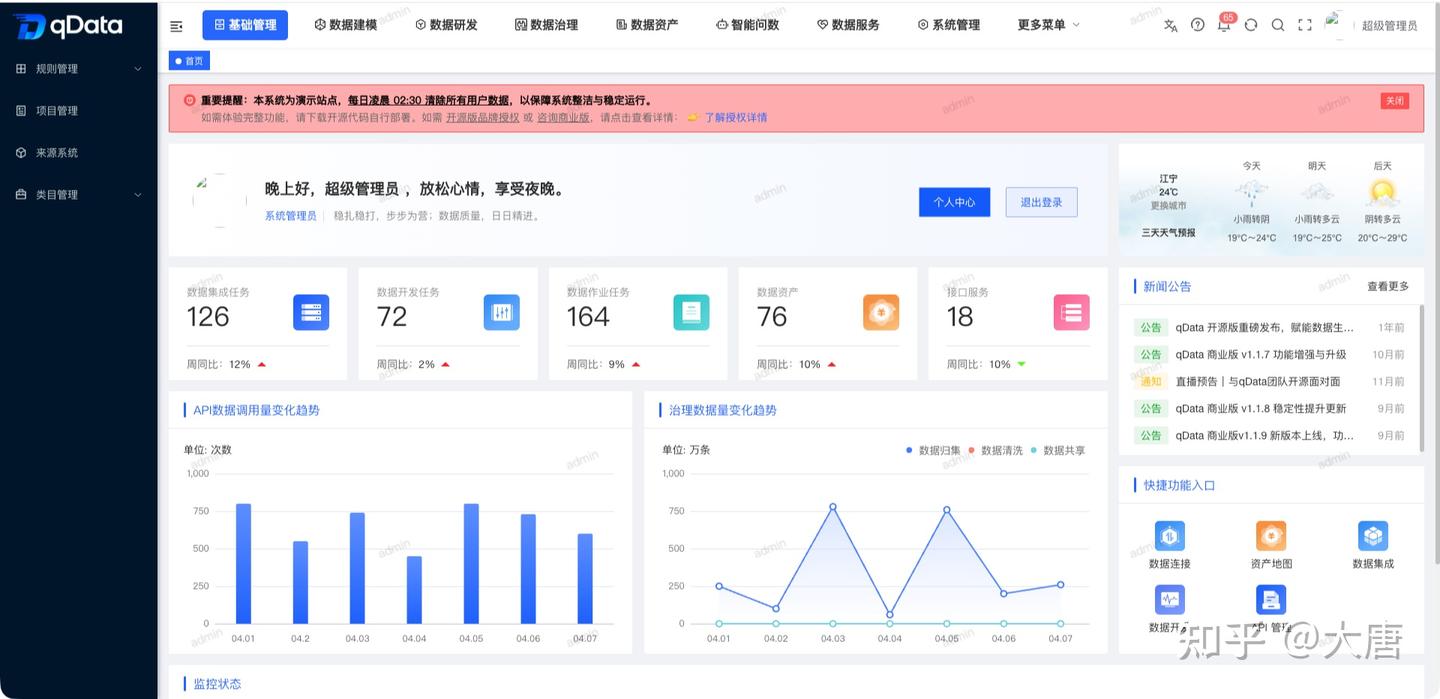Expand 类目管理 sidebar menu
Screen dimensions: 1440x699
point(79,195)
